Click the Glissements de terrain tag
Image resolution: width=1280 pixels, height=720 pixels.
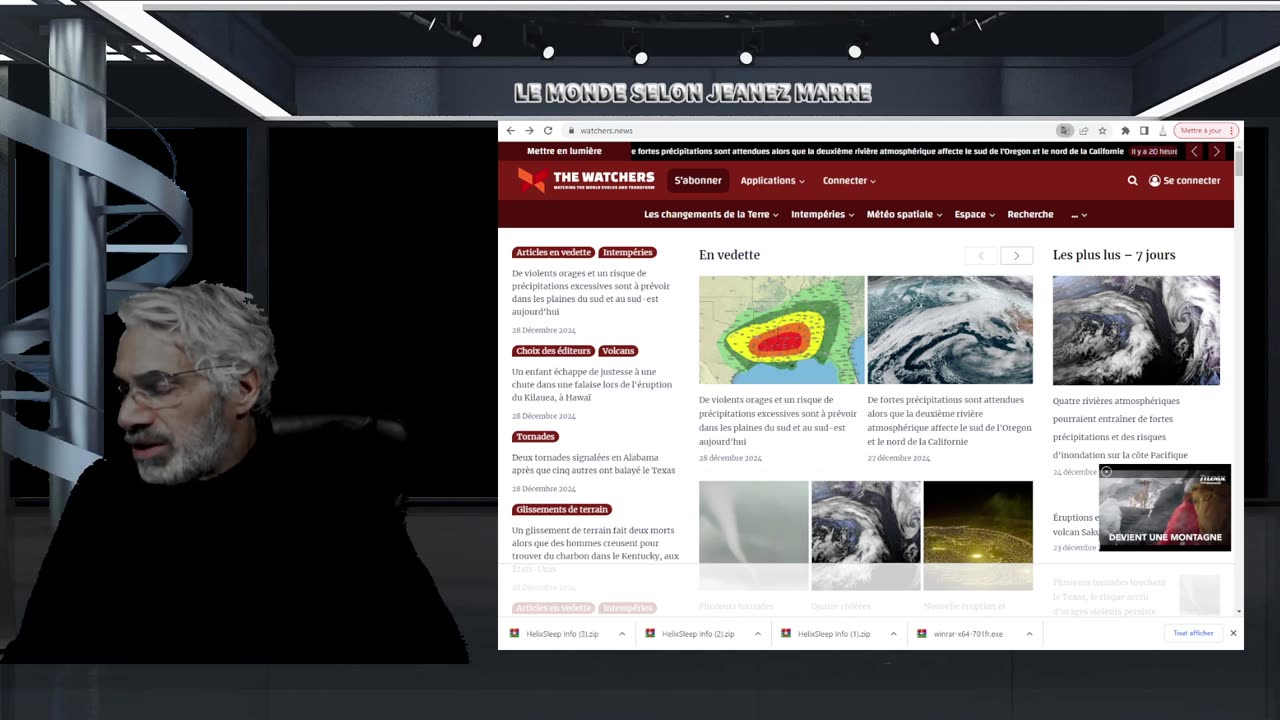[561, 510]
